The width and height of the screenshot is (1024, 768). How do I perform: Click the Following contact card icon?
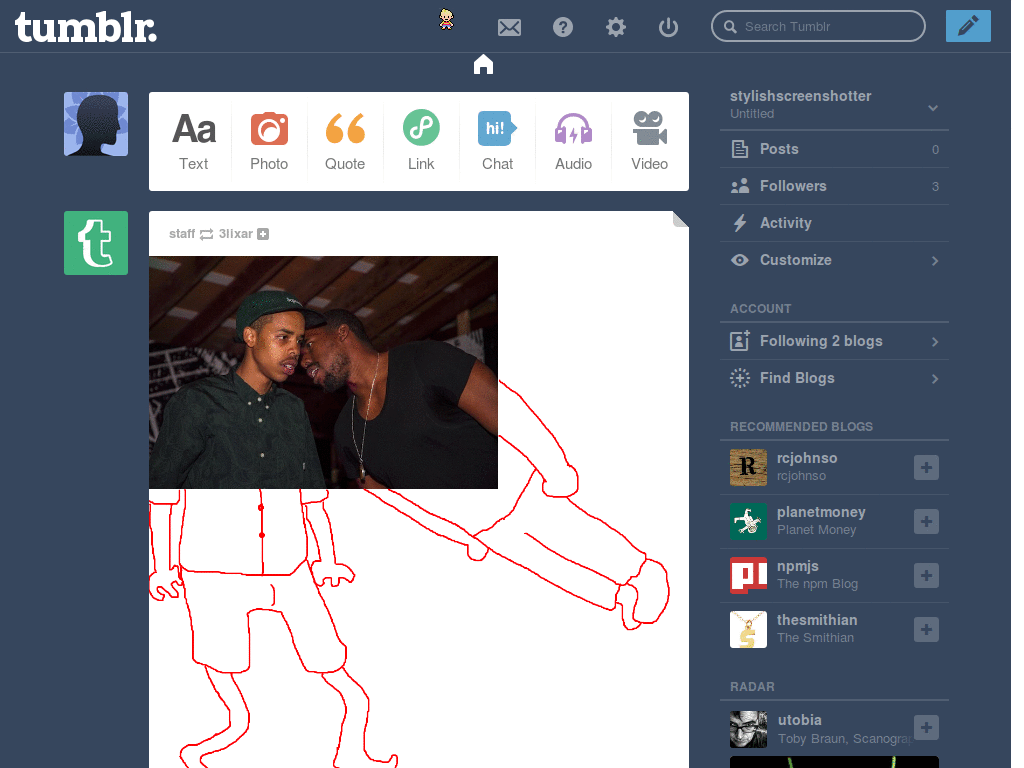click(740, 341)
